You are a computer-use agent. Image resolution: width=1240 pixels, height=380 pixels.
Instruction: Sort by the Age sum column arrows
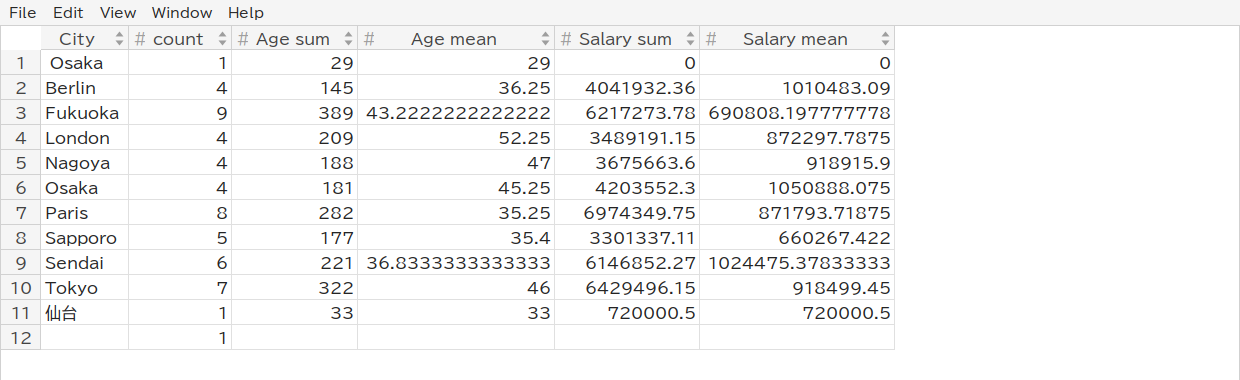348,39
